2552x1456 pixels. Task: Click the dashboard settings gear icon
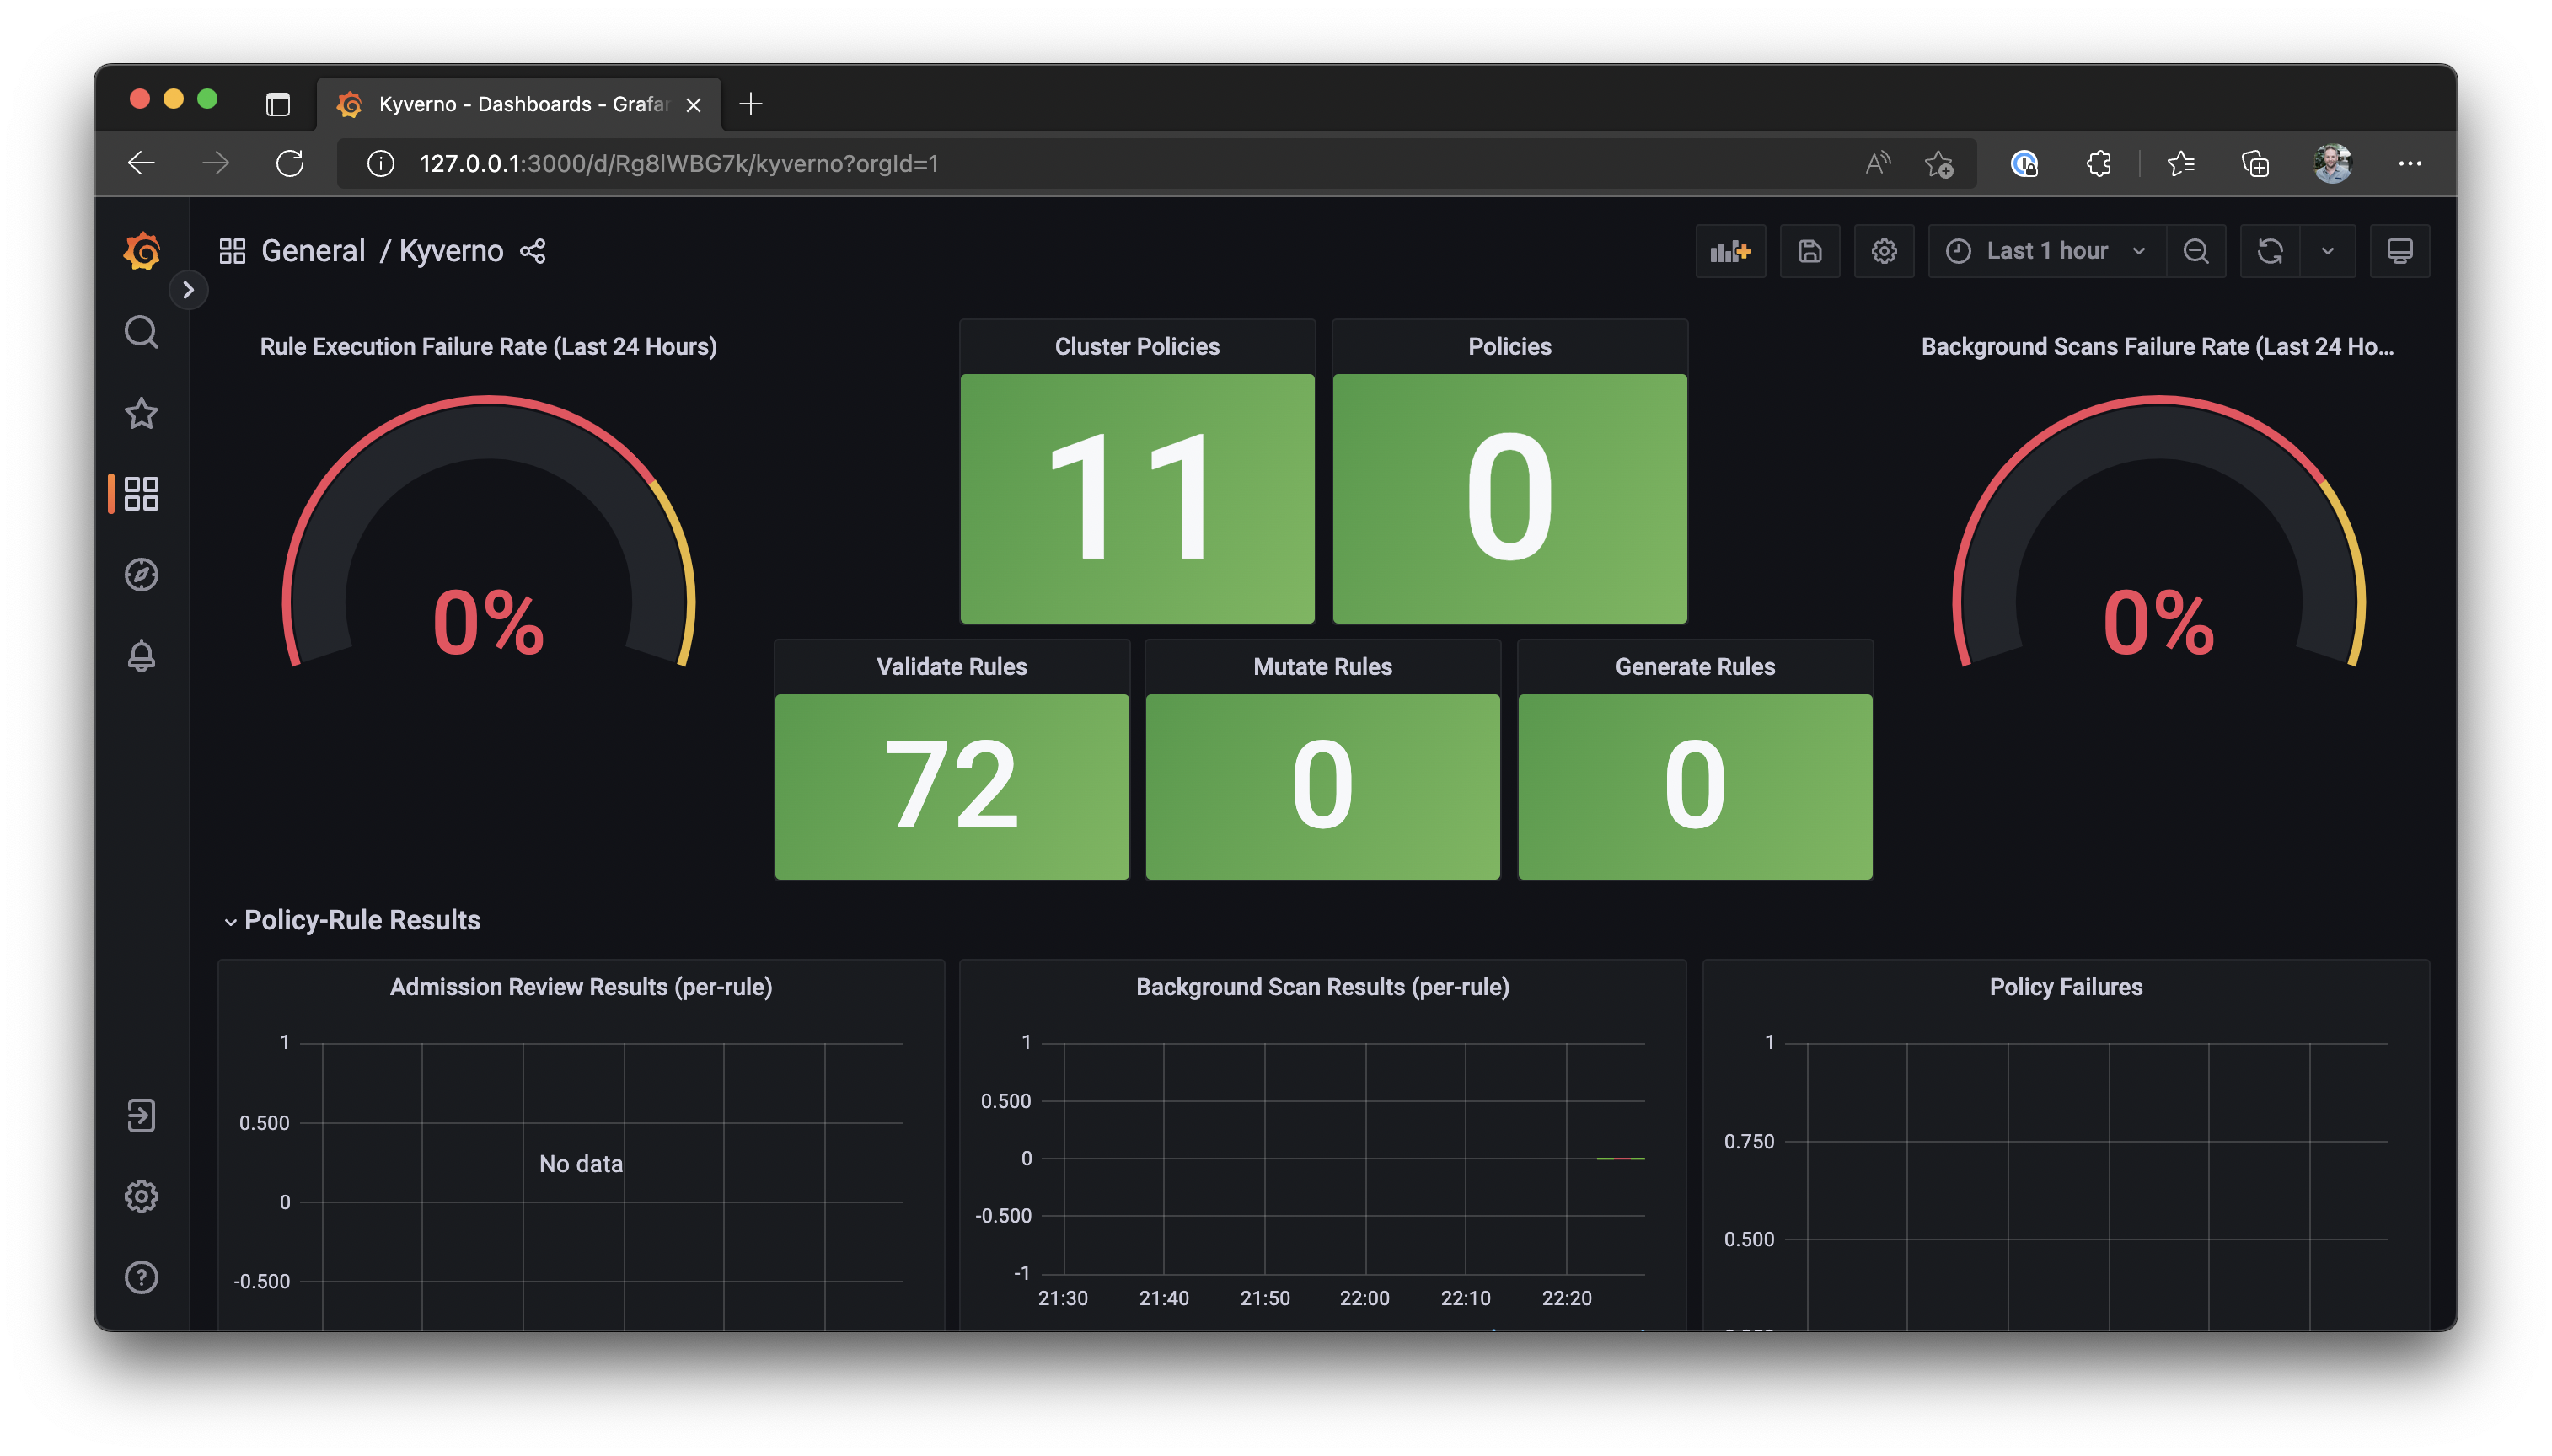tap(1885, 250)
